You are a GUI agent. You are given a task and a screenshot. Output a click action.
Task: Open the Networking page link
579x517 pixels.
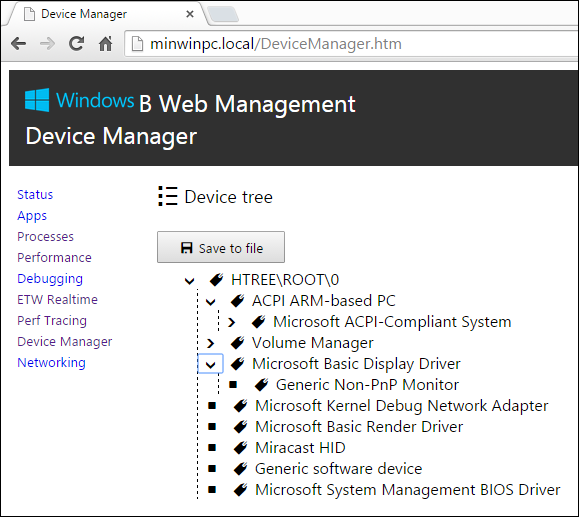(x=51, y=363)
